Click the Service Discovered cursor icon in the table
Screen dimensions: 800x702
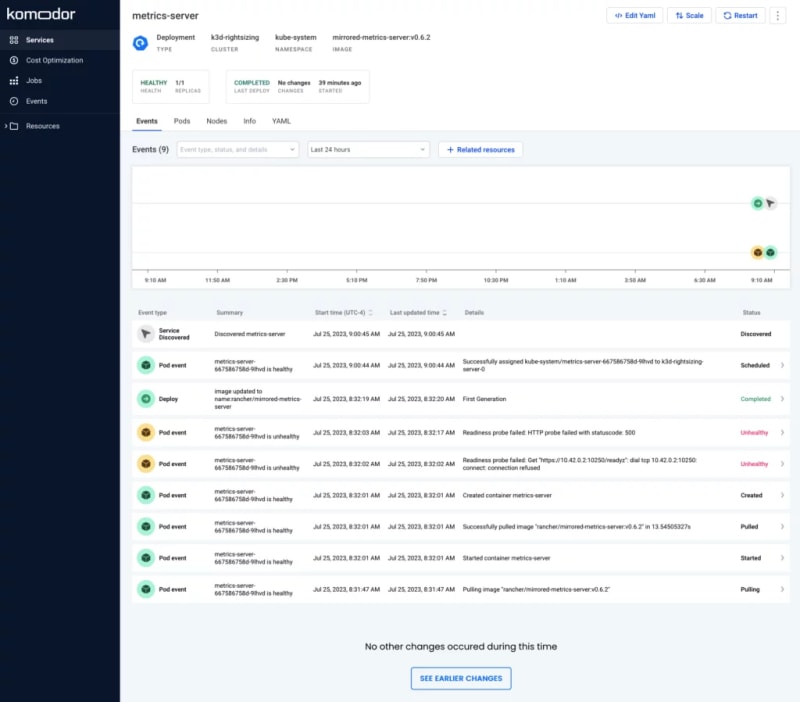coord(145,334)
